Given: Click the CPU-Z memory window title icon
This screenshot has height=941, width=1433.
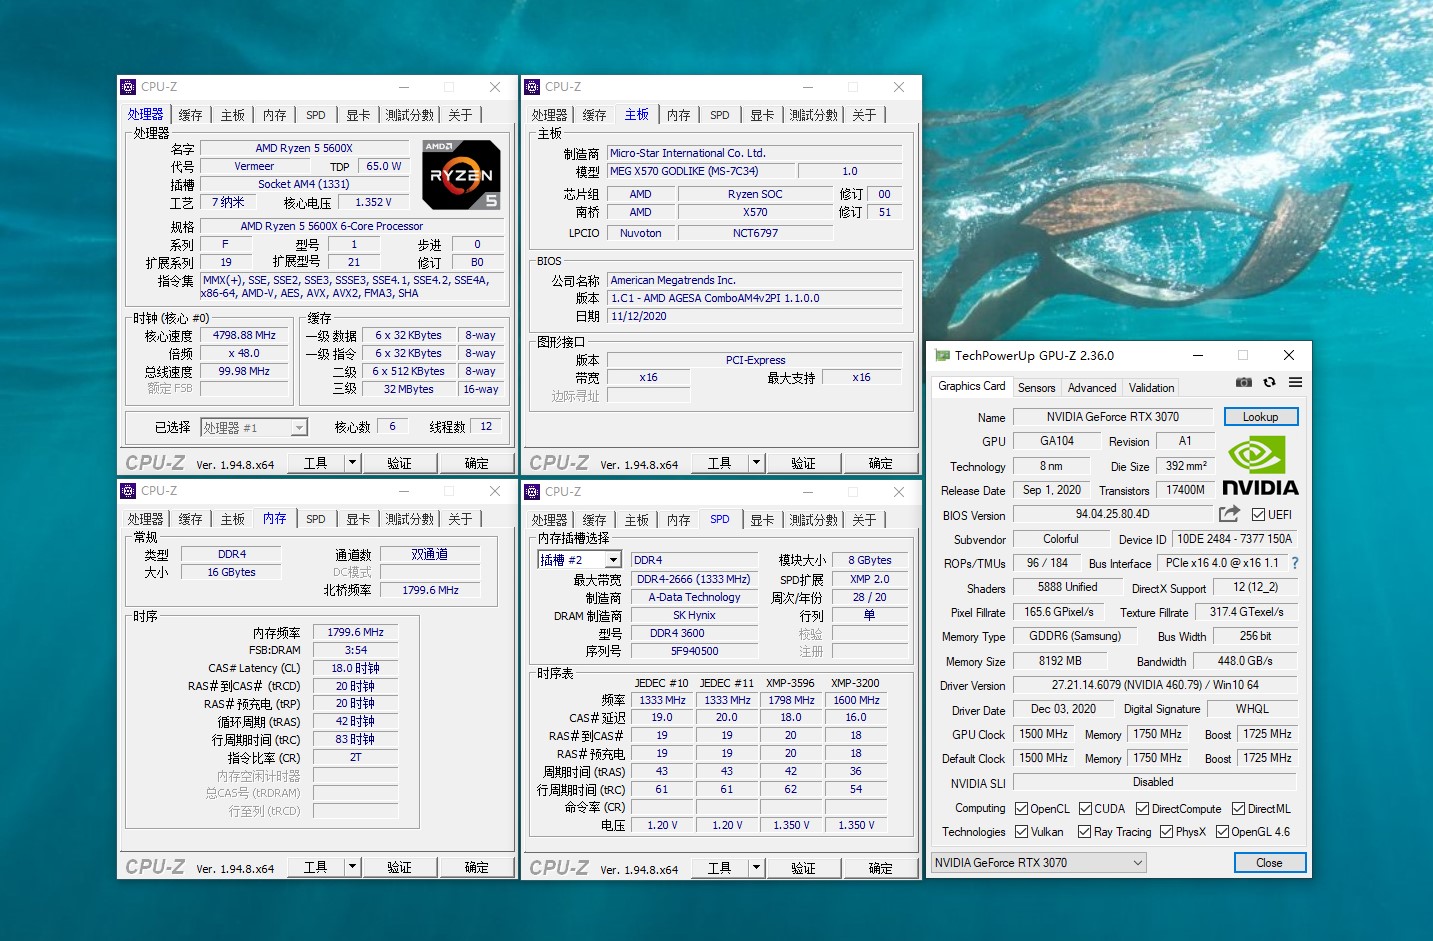Looking at the screenshot, I should tap(128, 491).
